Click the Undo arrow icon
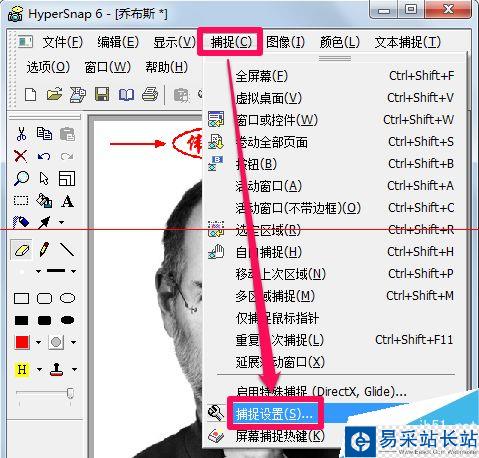 pyautogui.click(x=44, y=156)
